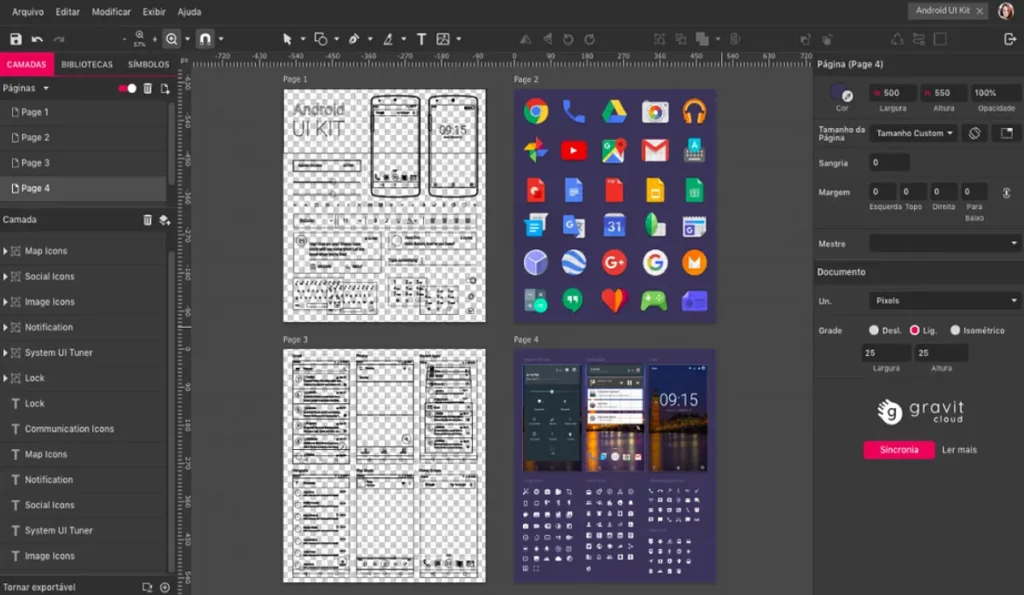Screen dimensions: 1024x595
Task: Click the page orientation rotate icon
Action: [974, 133]
